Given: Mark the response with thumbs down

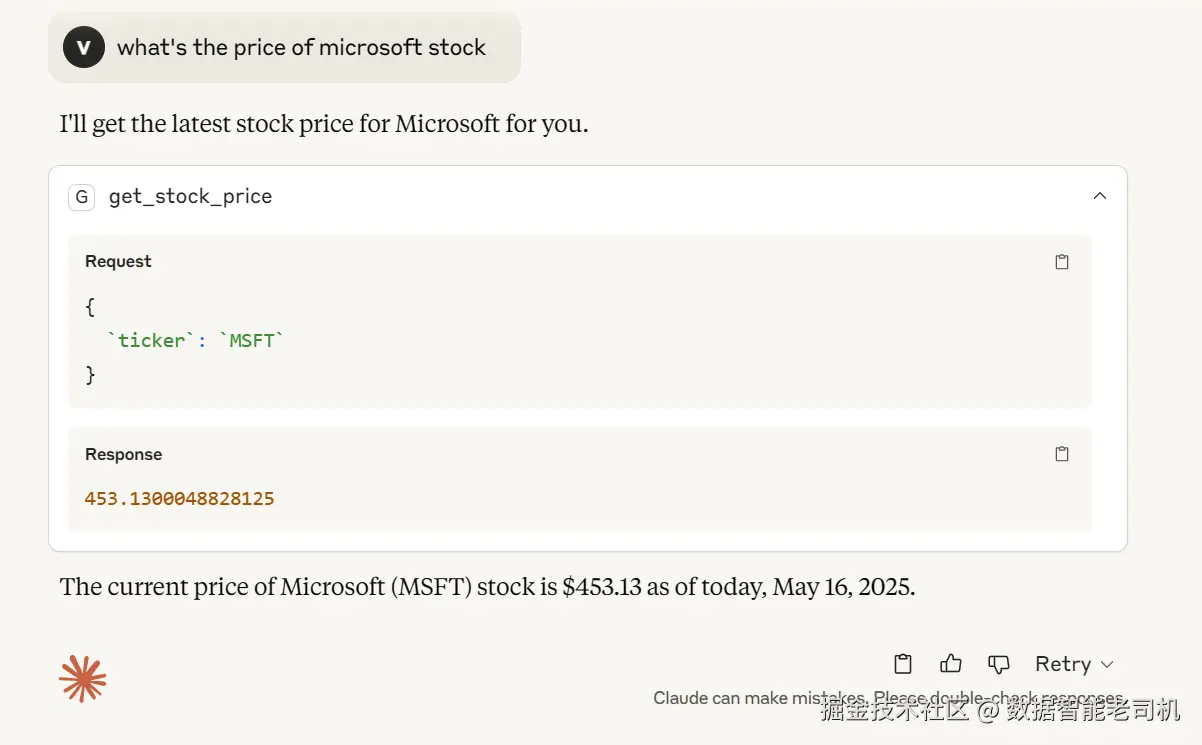Looking at the screenshot, I should 998,664.
